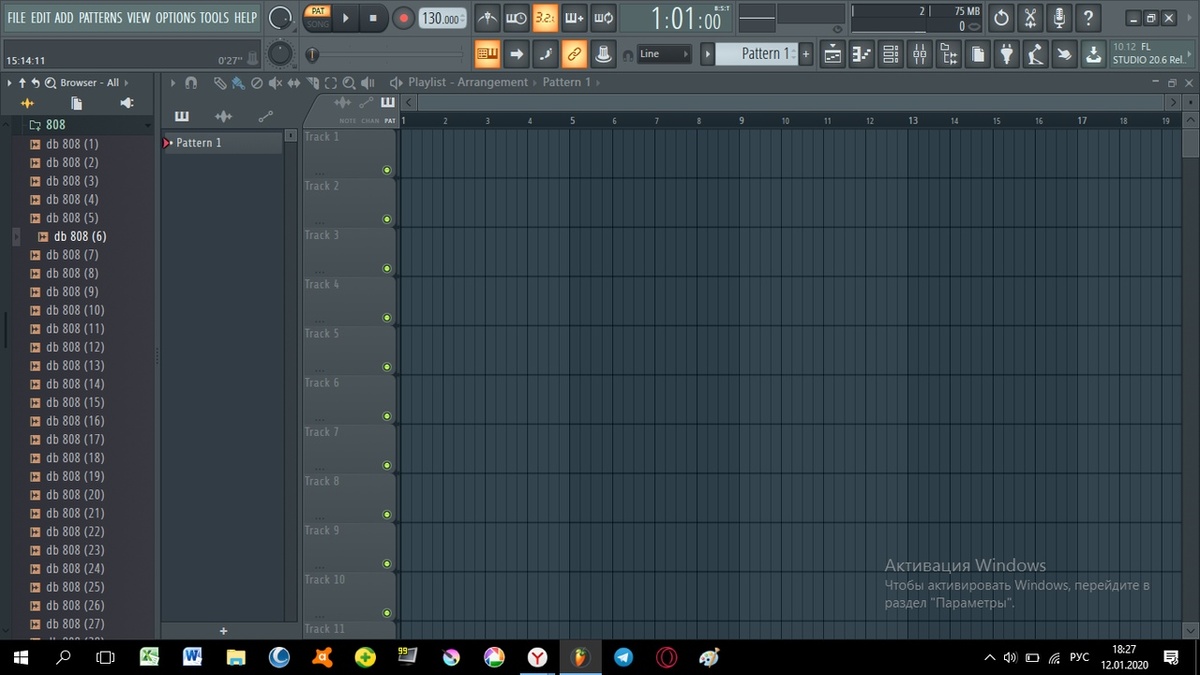Open the project copy pages icon
Image resolution: width=1200 pixels, height=675 pixels.
tap(978, 54)
